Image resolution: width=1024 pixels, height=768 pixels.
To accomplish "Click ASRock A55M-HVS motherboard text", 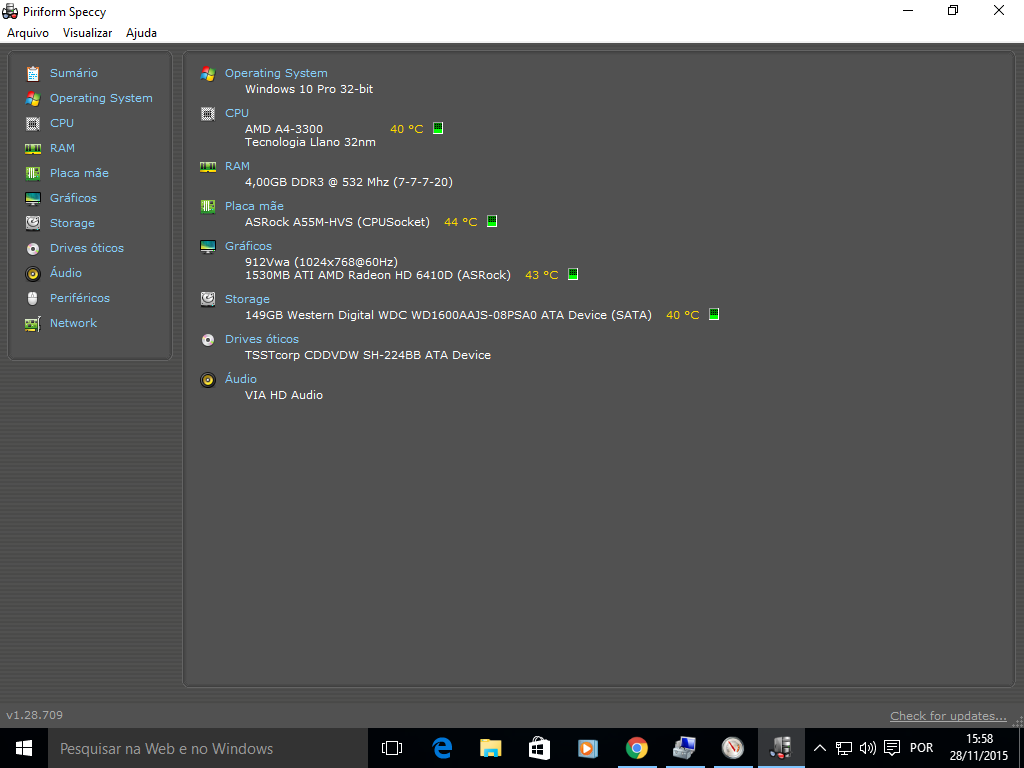I will pyautogui.click(x=338, y=222).
